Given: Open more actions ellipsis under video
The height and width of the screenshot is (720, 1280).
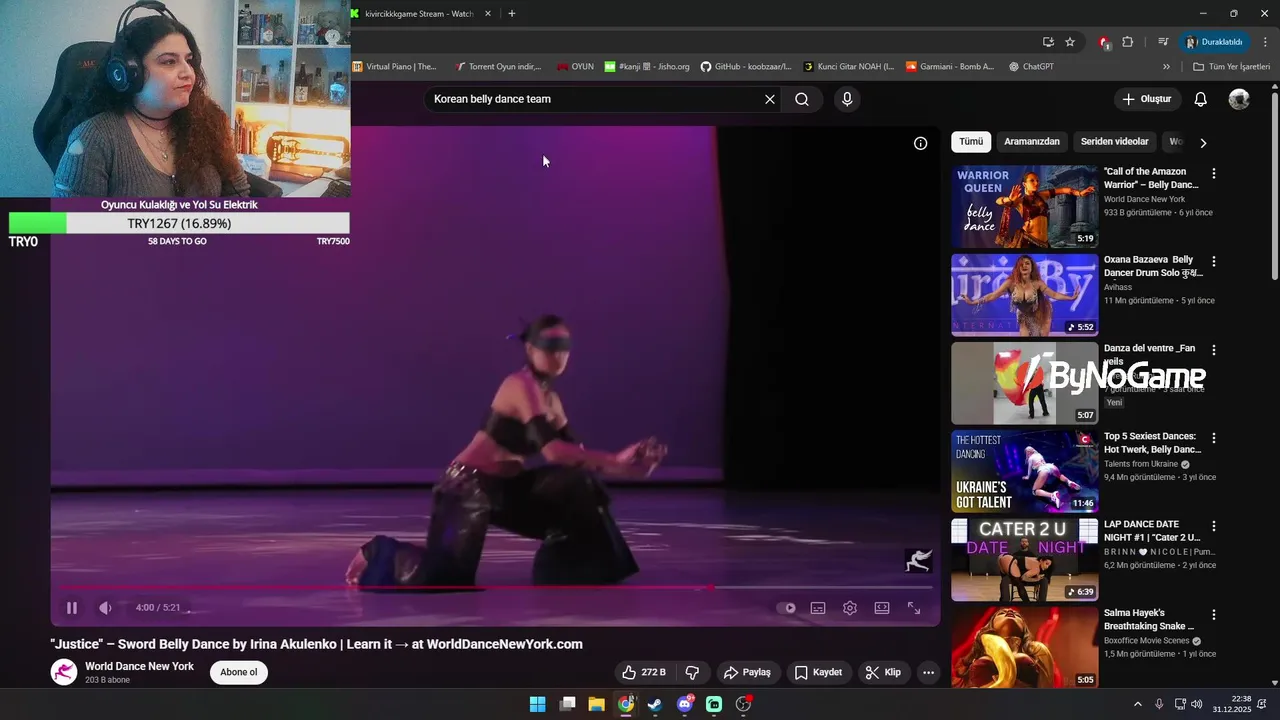Looking at the screenshot, I should click(928, 672).
